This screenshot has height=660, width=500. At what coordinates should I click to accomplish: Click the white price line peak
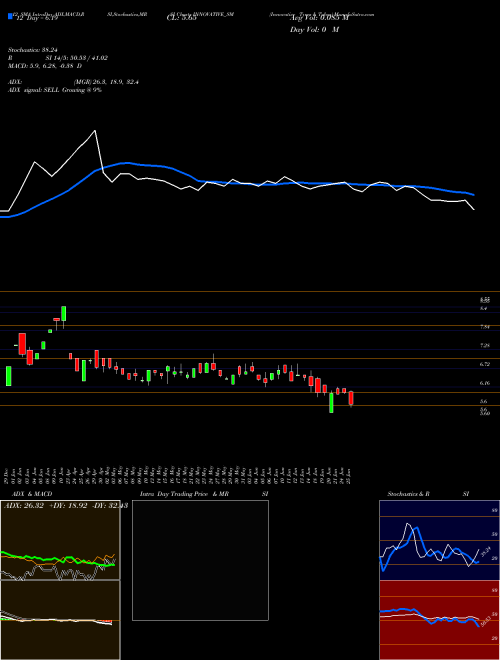(95, 131)
